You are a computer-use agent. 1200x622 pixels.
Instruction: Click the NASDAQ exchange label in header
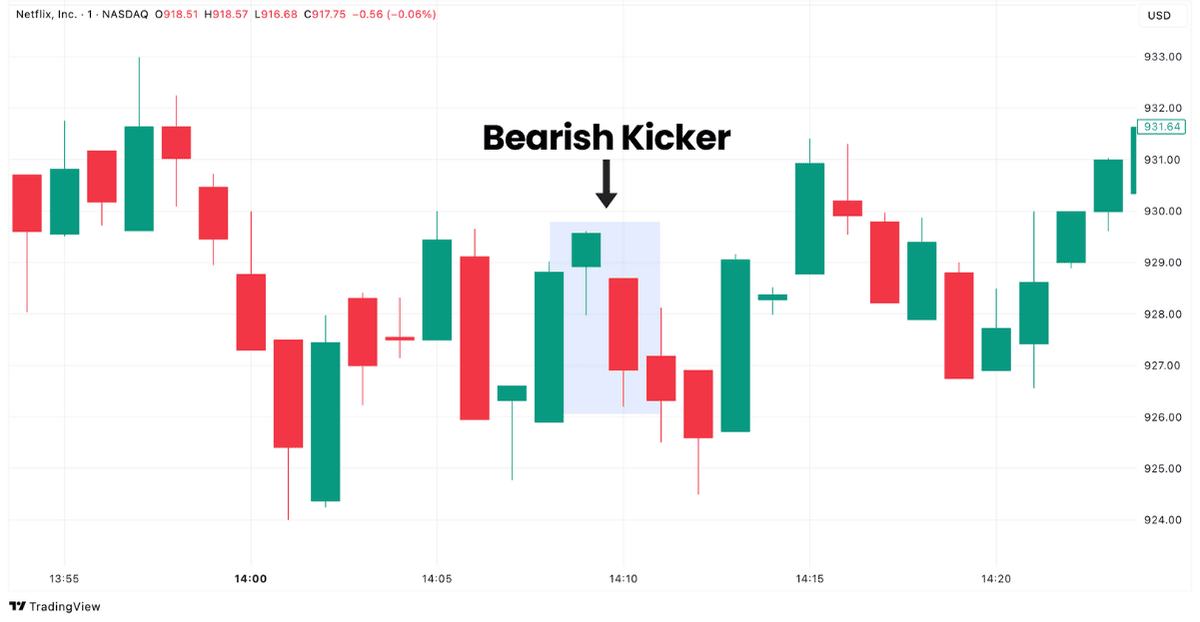click(x=126, y=15)
